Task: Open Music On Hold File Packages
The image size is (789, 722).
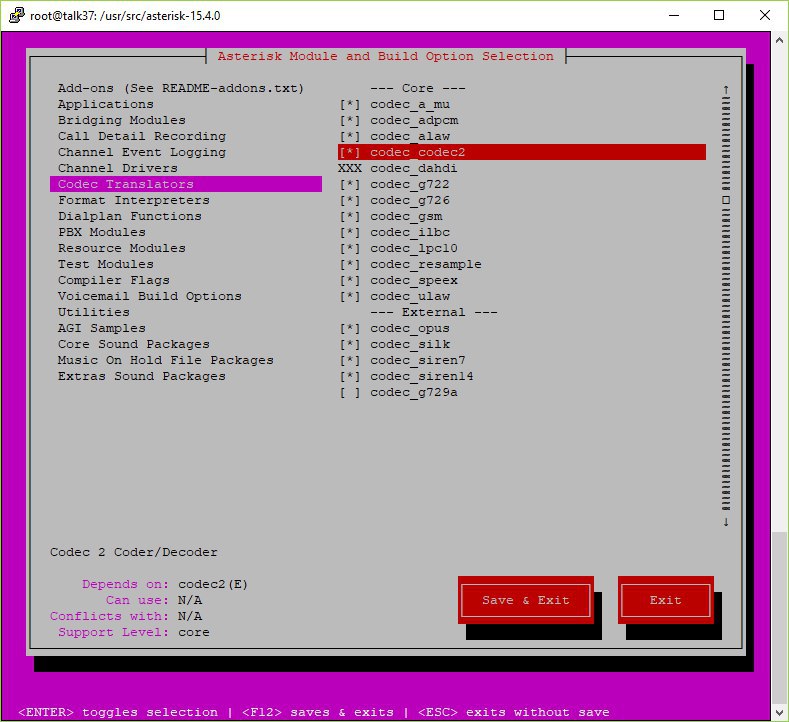Action: [166, 360]
